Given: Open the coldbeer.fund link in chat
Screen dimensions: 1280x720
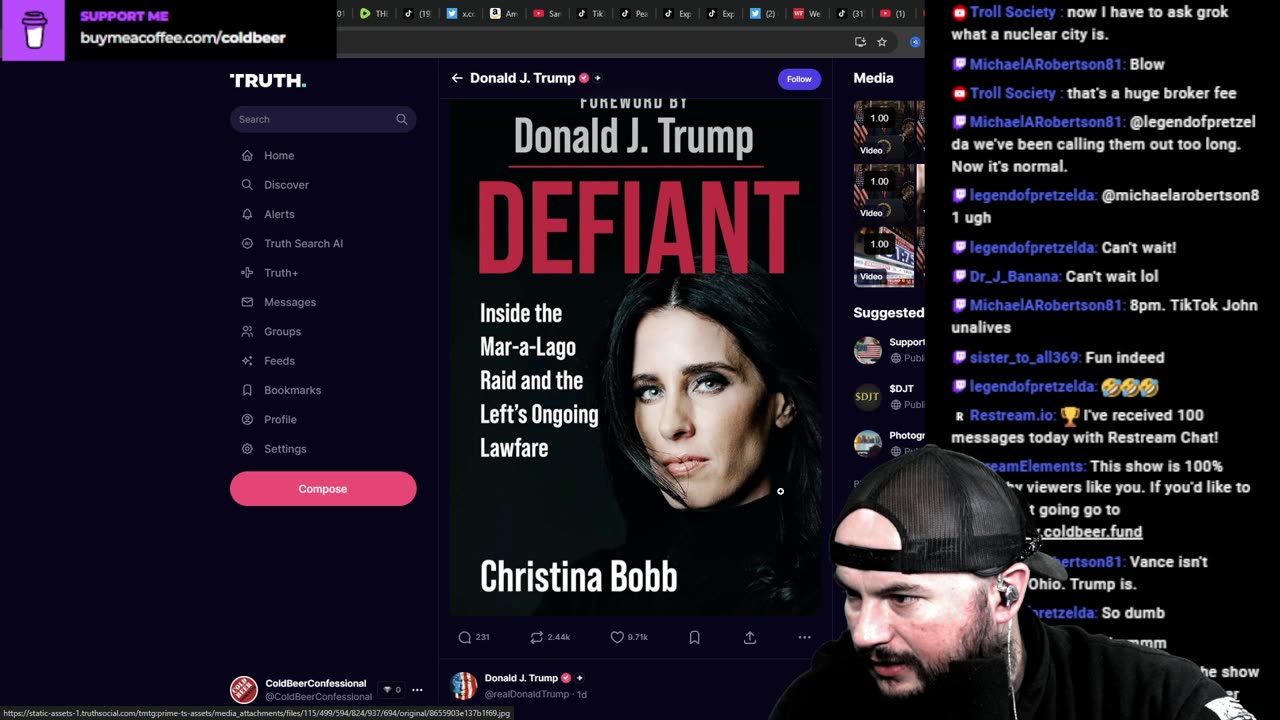Looking at the screenshot, I should pos(1092,532).
